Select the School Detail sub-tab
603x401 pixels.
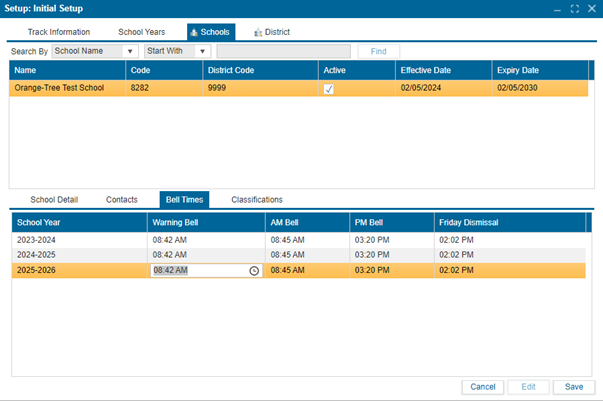click(x=54, y=200)
